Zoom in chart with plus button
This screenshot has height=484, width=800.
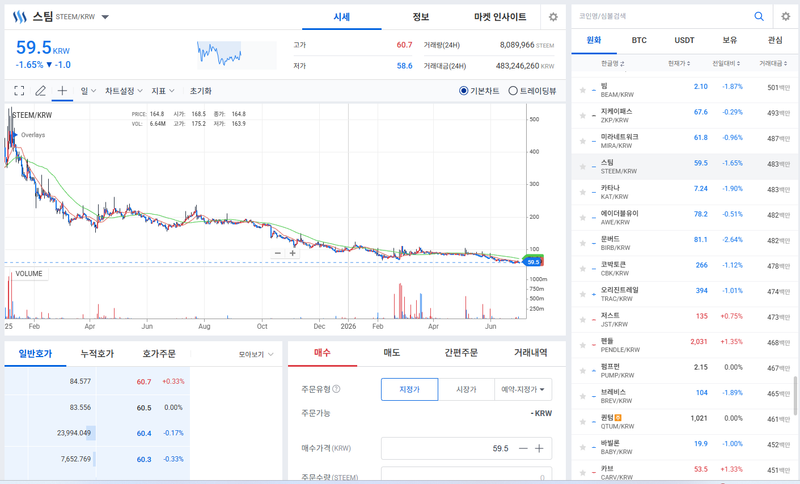pos(292,253)
